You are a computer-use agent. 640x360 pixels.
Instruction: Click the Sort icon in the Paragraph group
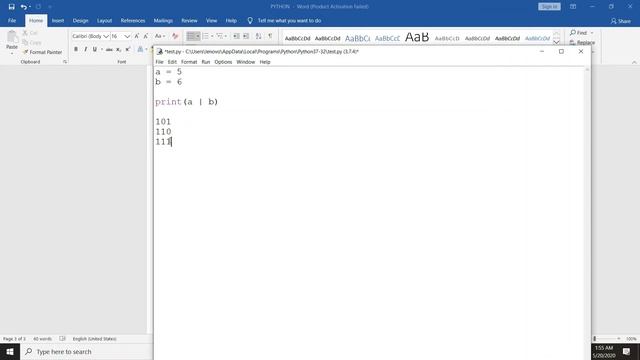(x=258, y=36)
